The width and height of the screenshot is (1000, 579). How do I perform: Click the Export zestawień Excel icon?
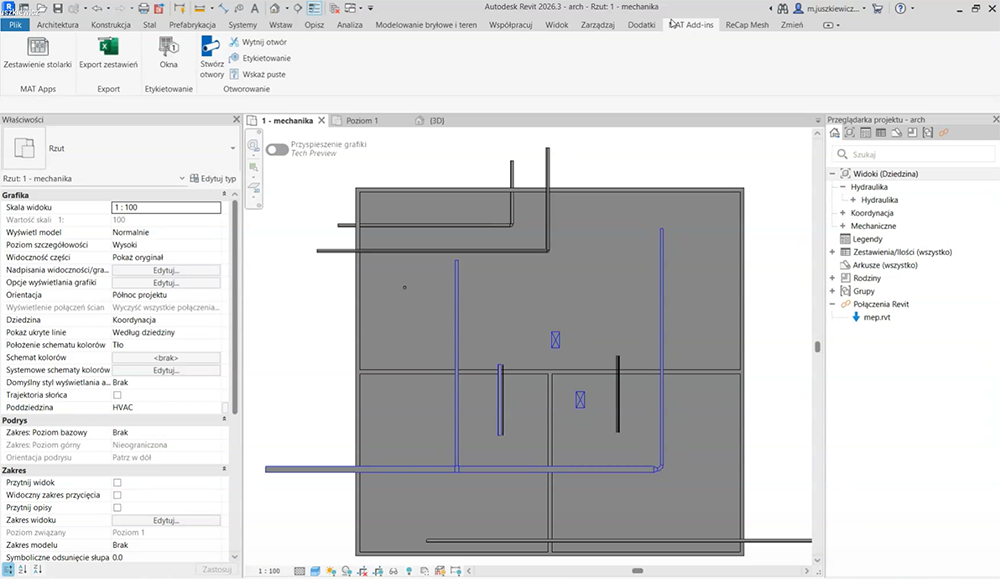pyautogui.click(x=108, y=48)
